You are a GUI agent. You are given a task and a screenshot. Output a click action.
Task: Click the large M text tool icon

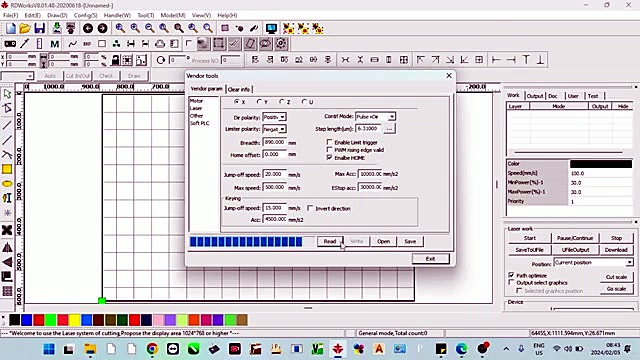(x=55, y=44)
